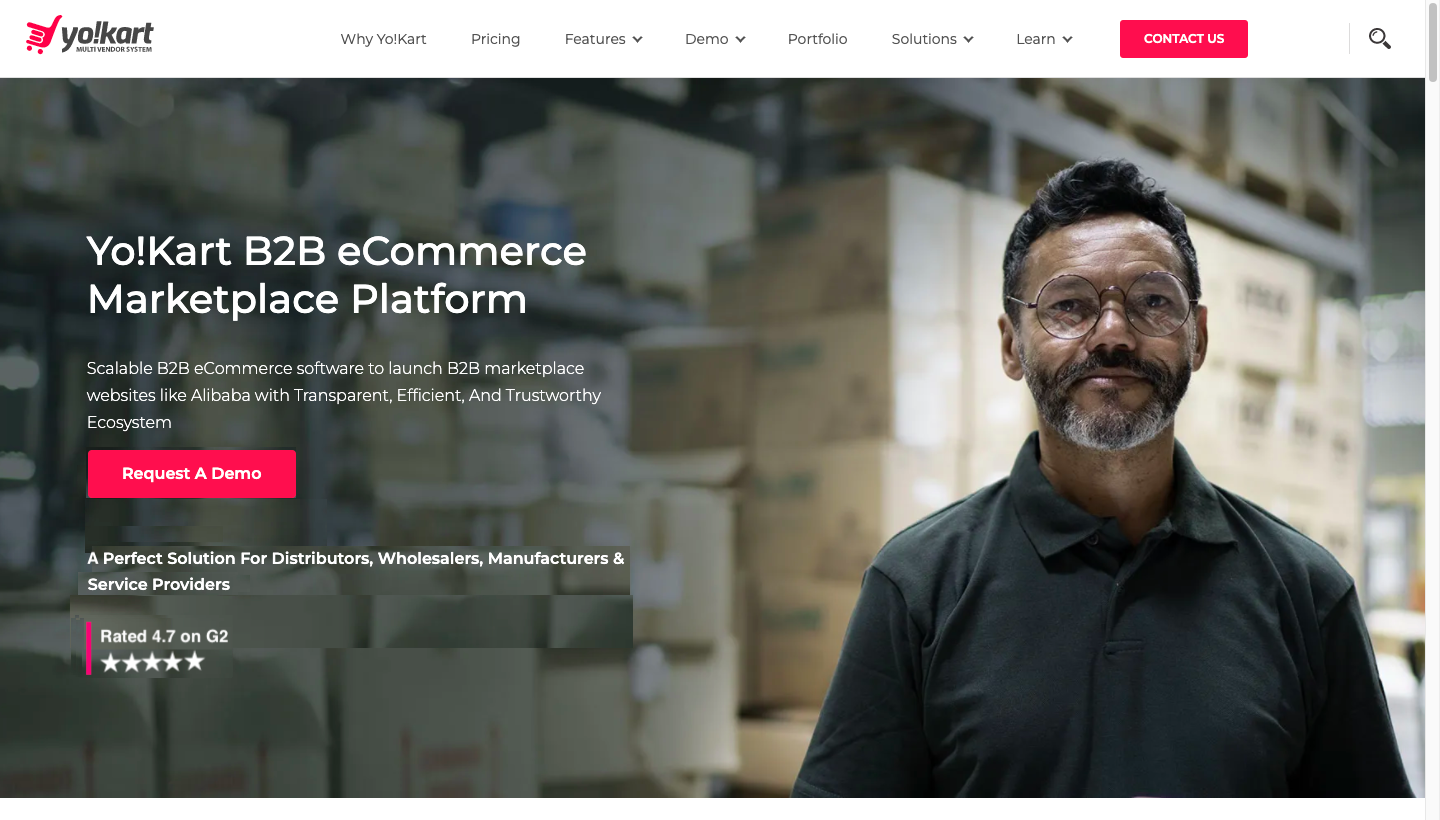
Task: Click the Yo!Kart B2B eCommerce headline
Action: click(x=337, y=275)
